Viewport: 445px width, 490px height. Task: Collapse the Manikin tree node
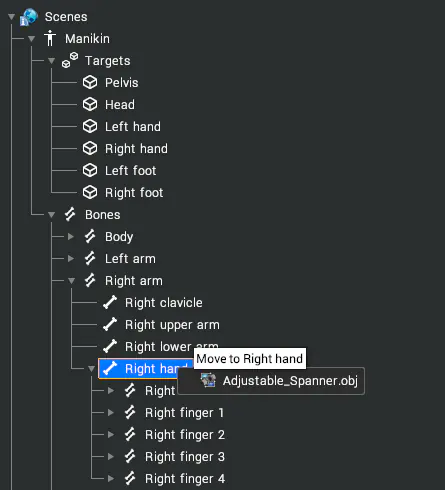pyautogui.click(x=31, y=39)
